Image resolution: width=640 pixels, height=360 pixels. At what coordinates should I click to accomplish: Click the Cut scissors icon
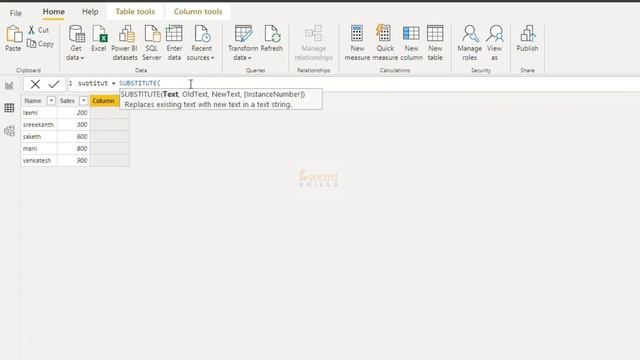pyautogui.click(x=31, y=30)
